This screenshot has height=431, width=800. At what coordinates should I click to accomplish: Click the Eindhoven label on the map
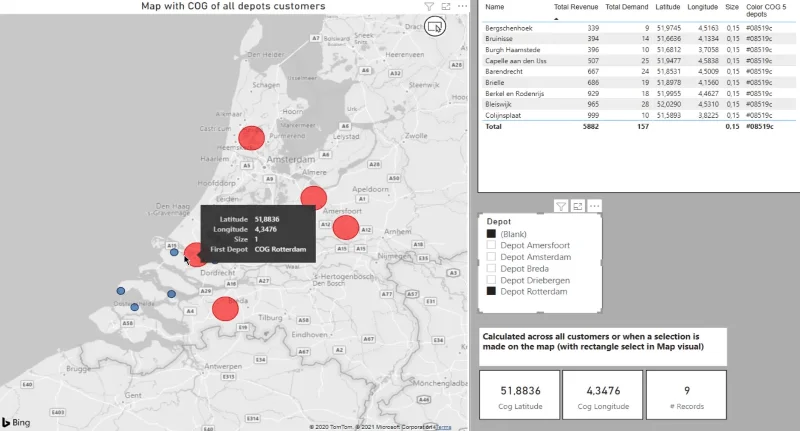309,335
